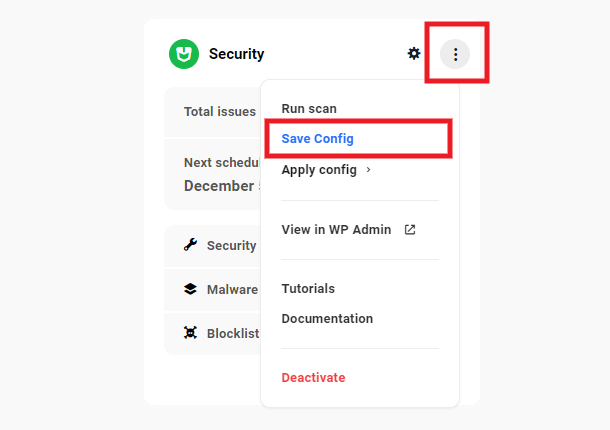Screen dimensions: 610x430
Task: Go to Documentation
Action: (x=327, y=319)
